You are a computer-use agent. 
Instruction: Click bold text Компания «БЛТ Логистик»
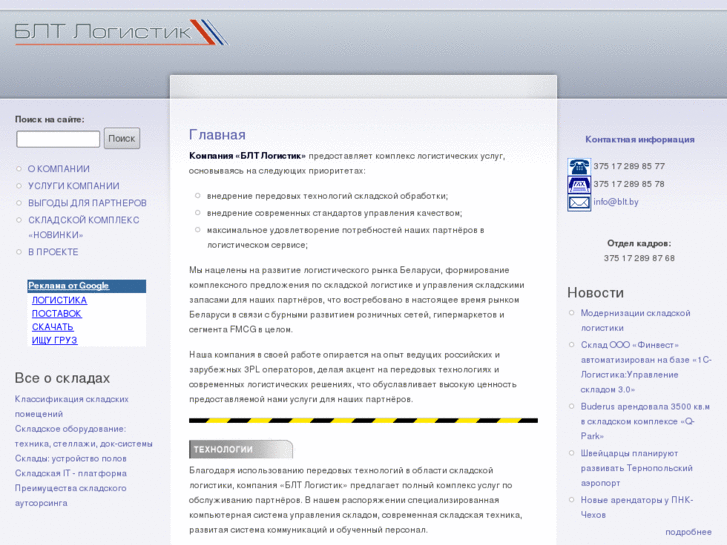click(x=247, y=156)
